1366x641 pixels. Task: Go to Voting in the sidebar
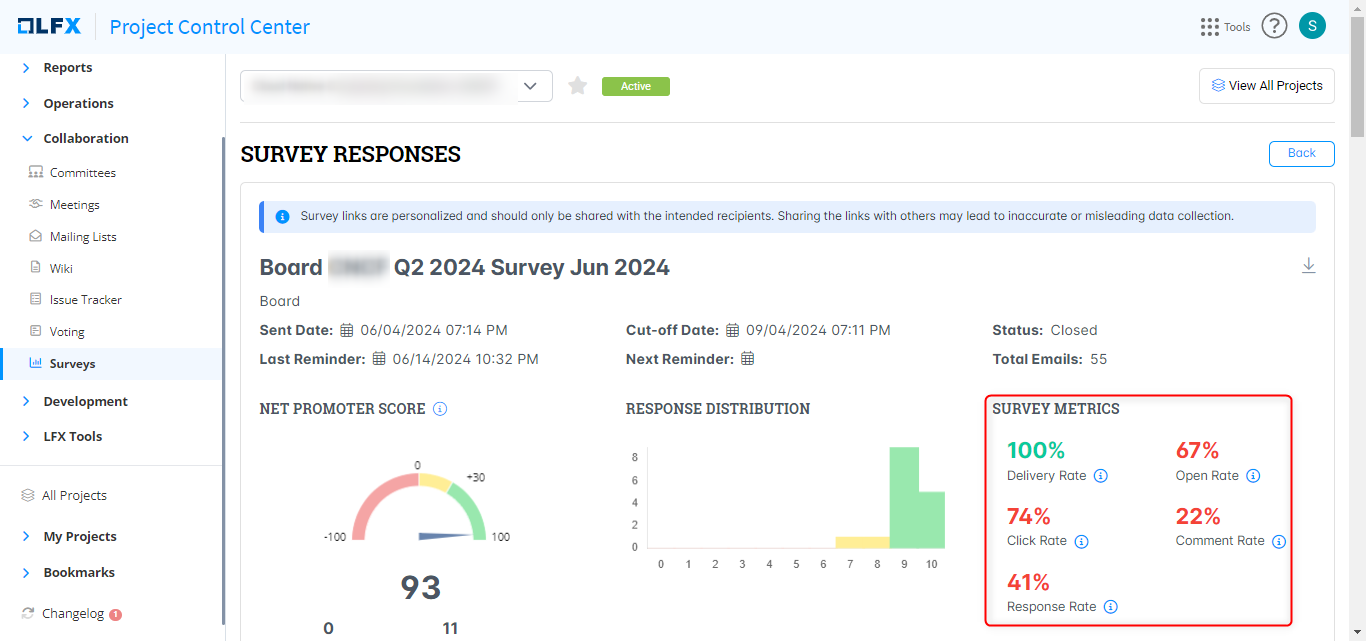67,332
